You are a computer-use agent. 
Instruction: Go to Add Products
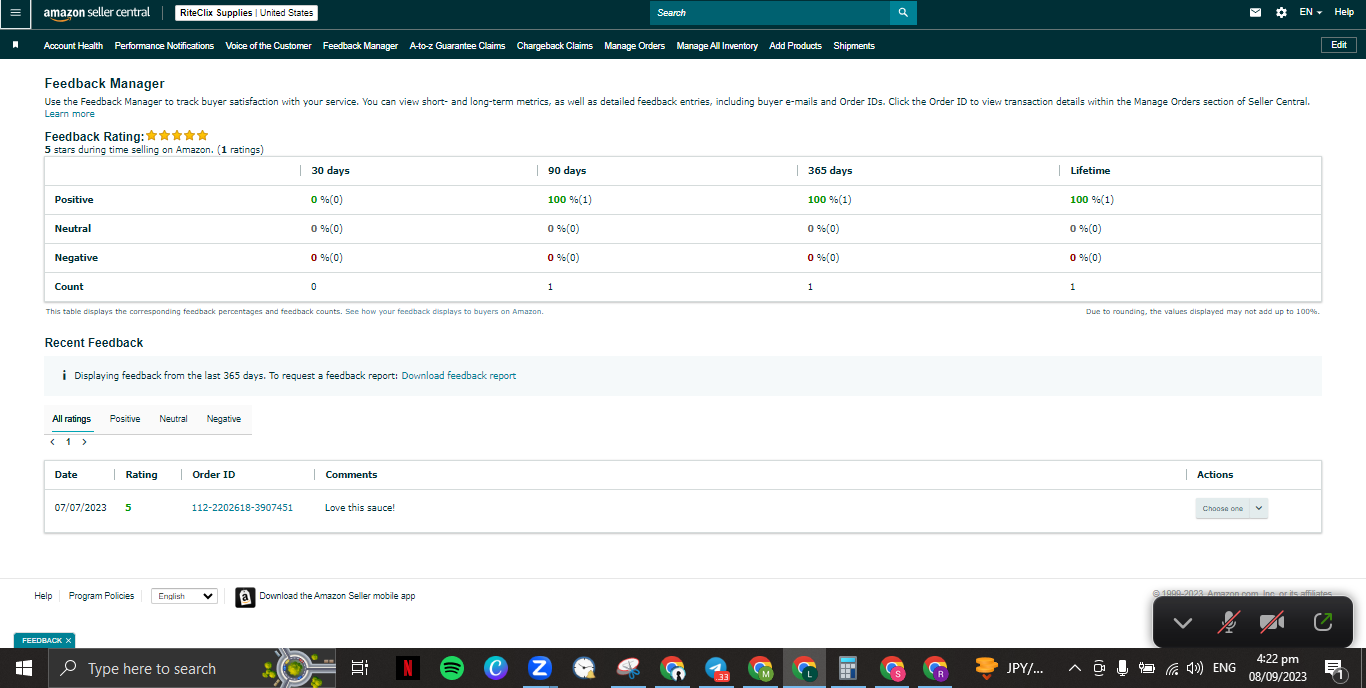tap(795, 46)
